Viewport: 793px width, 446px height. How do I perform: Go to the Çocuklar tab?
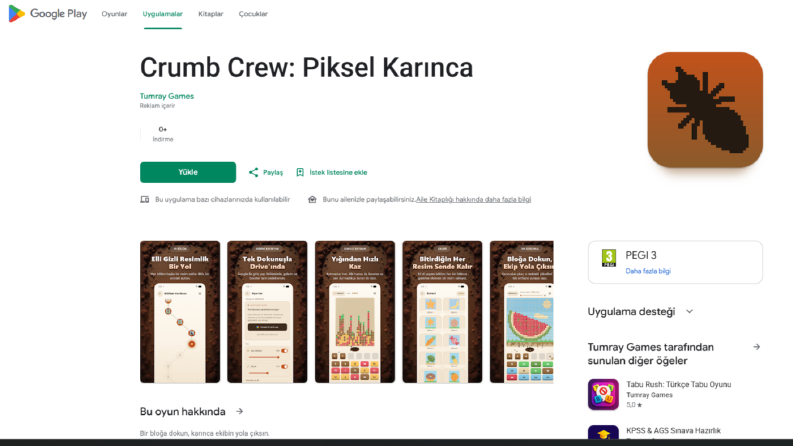click(x=253, y=14)
